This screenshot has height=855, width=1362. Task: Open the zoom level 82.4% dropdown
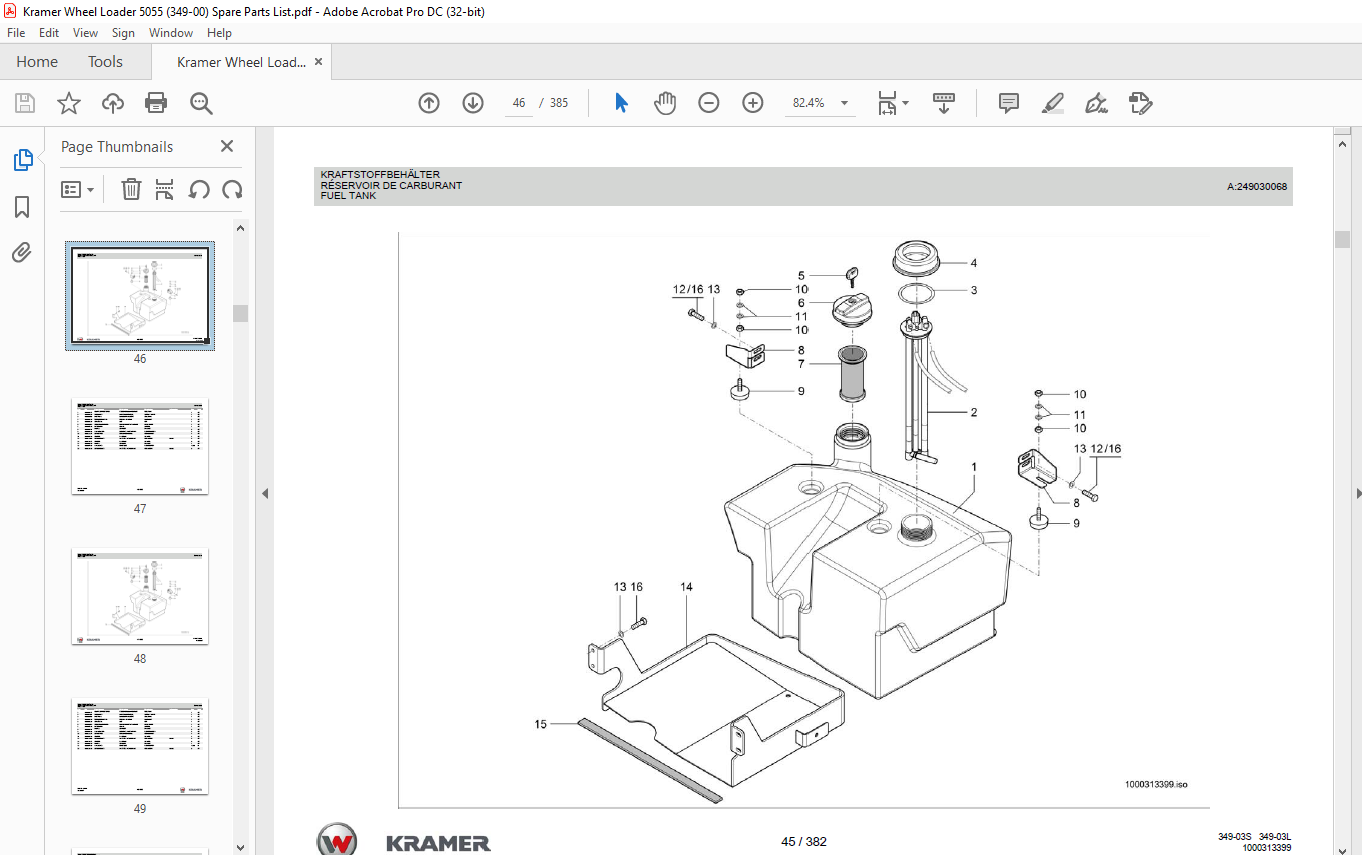tap(844, 103)
